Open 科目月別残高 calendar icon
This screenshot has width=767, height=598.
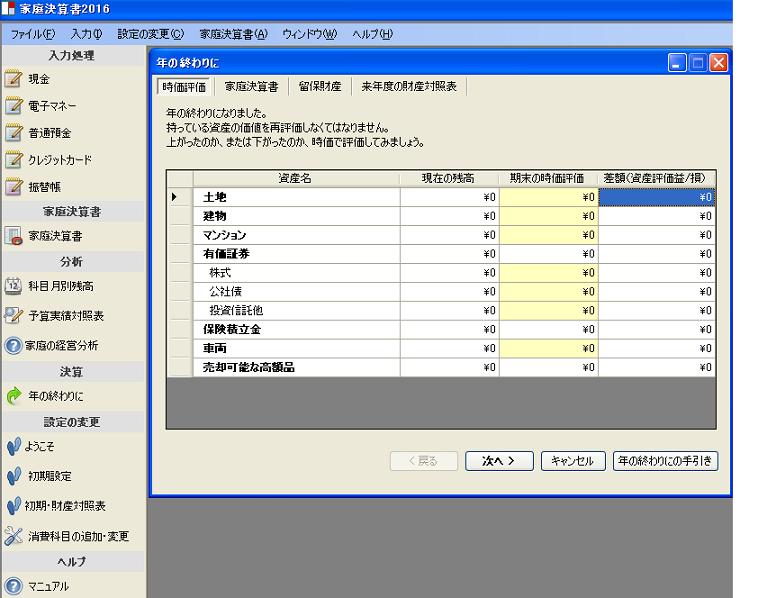(x=13, y=287)
